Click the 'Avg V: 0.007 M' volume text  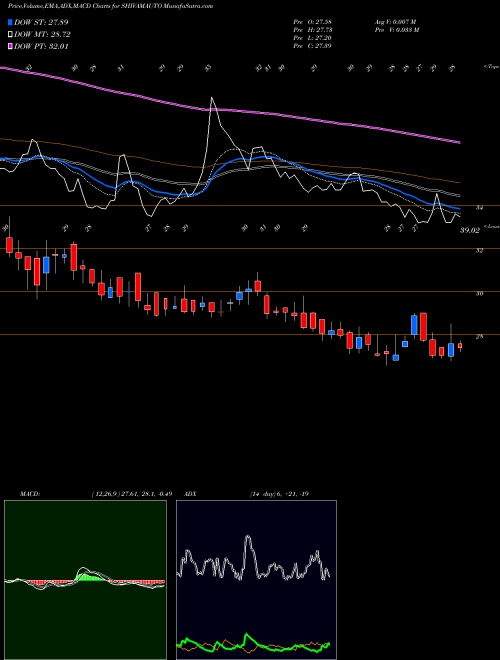[395, 21]
